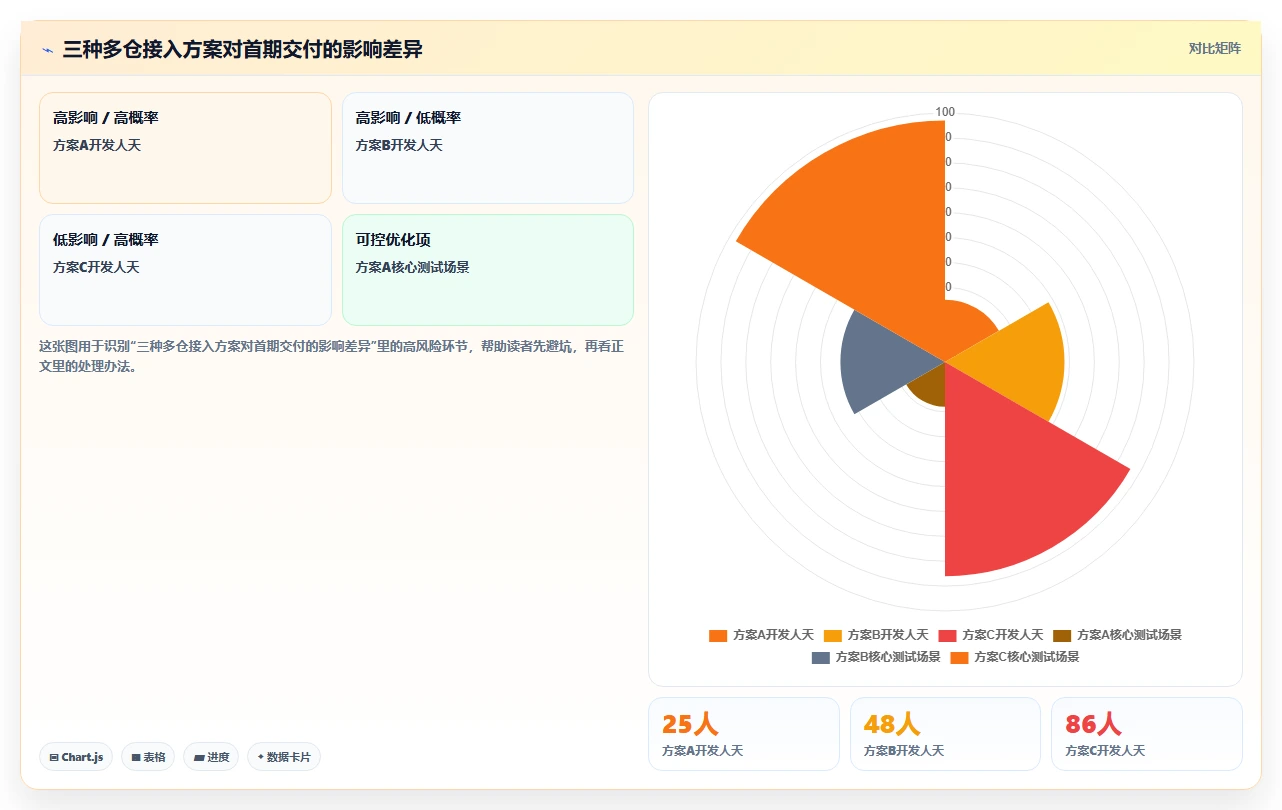Click the 三种多仓接入方案 page title text

[242, 49]
